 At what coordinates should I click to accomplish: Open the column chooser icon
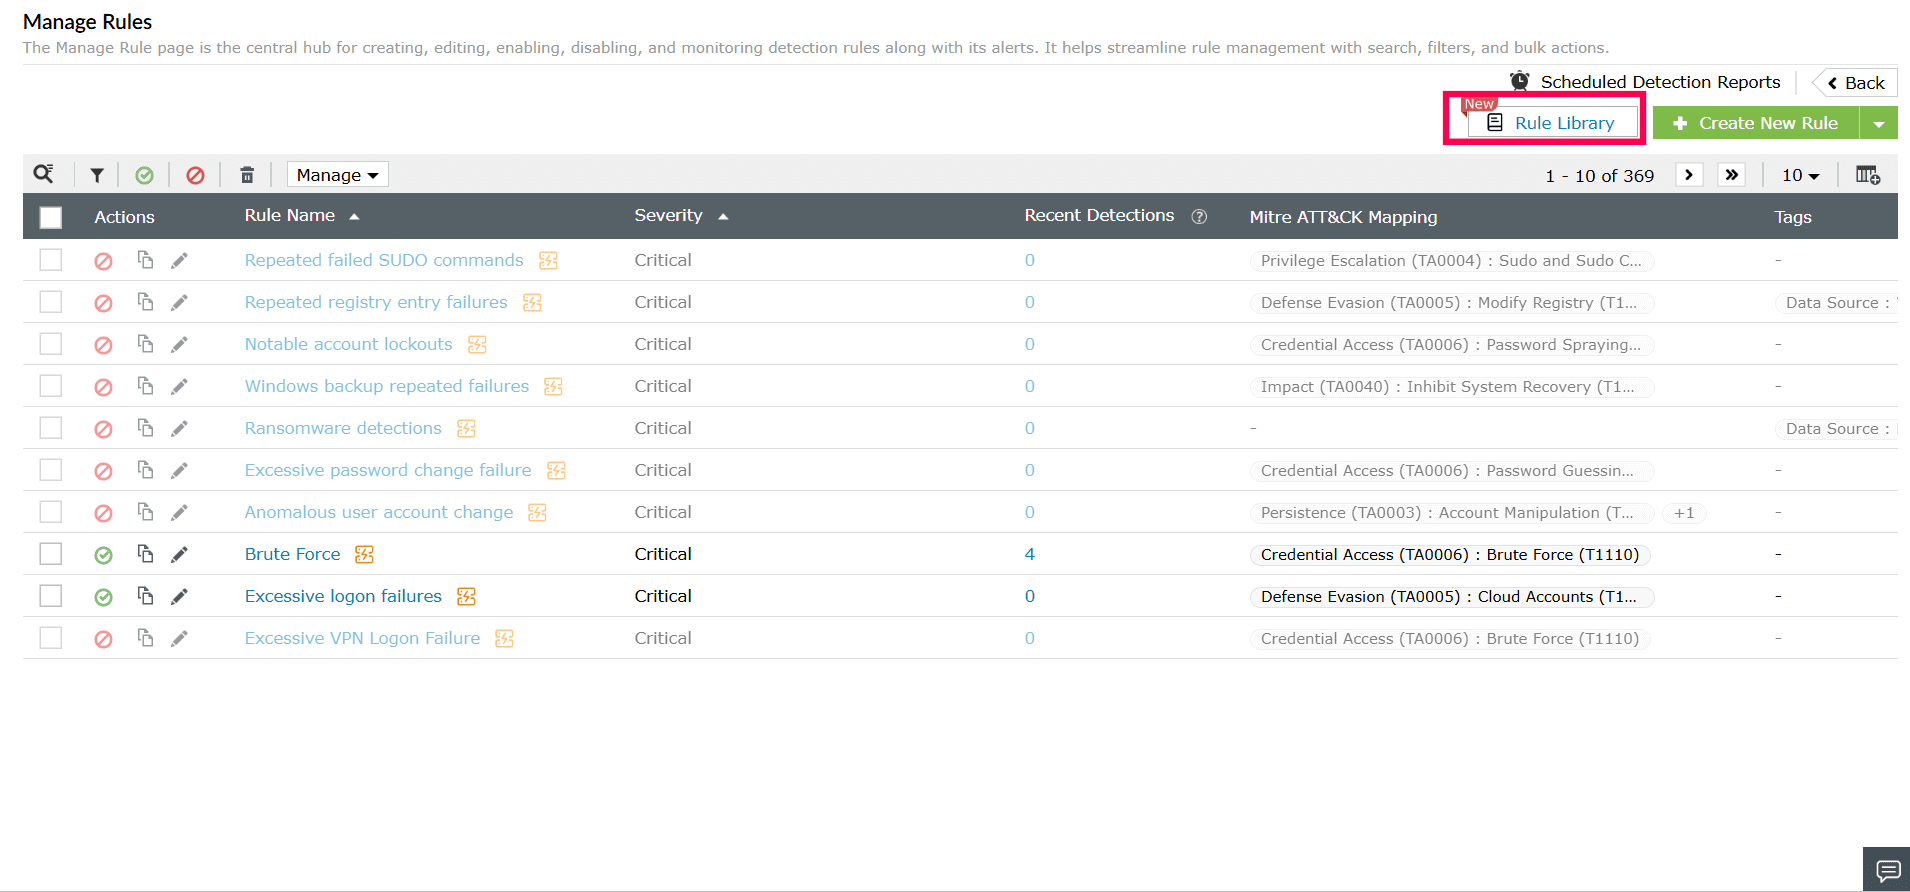coord(1868,175)
